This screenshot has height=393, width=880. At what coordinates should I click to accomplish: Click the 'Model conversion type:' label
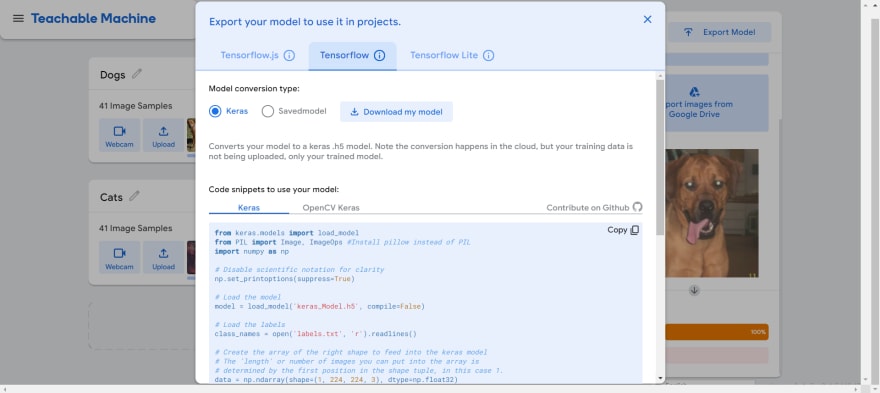pos(254,89)
